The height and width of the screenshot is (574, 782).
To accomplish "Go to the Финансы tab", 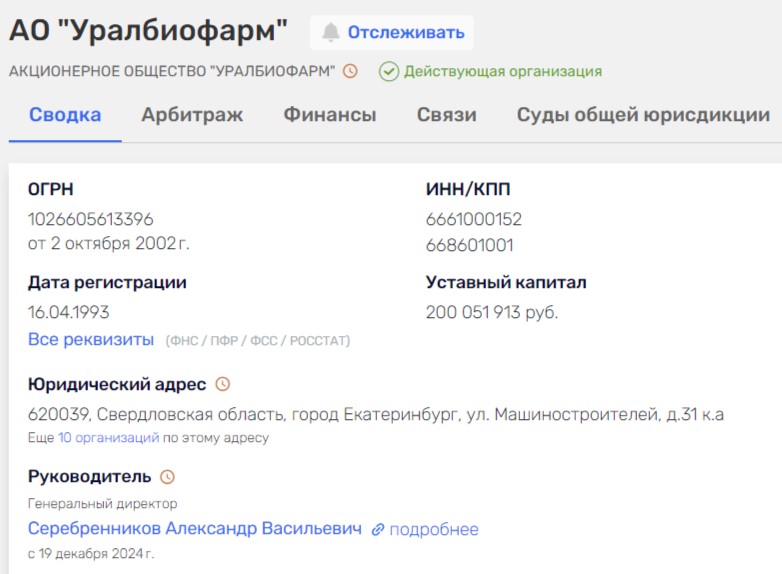I will pos(330,115).
